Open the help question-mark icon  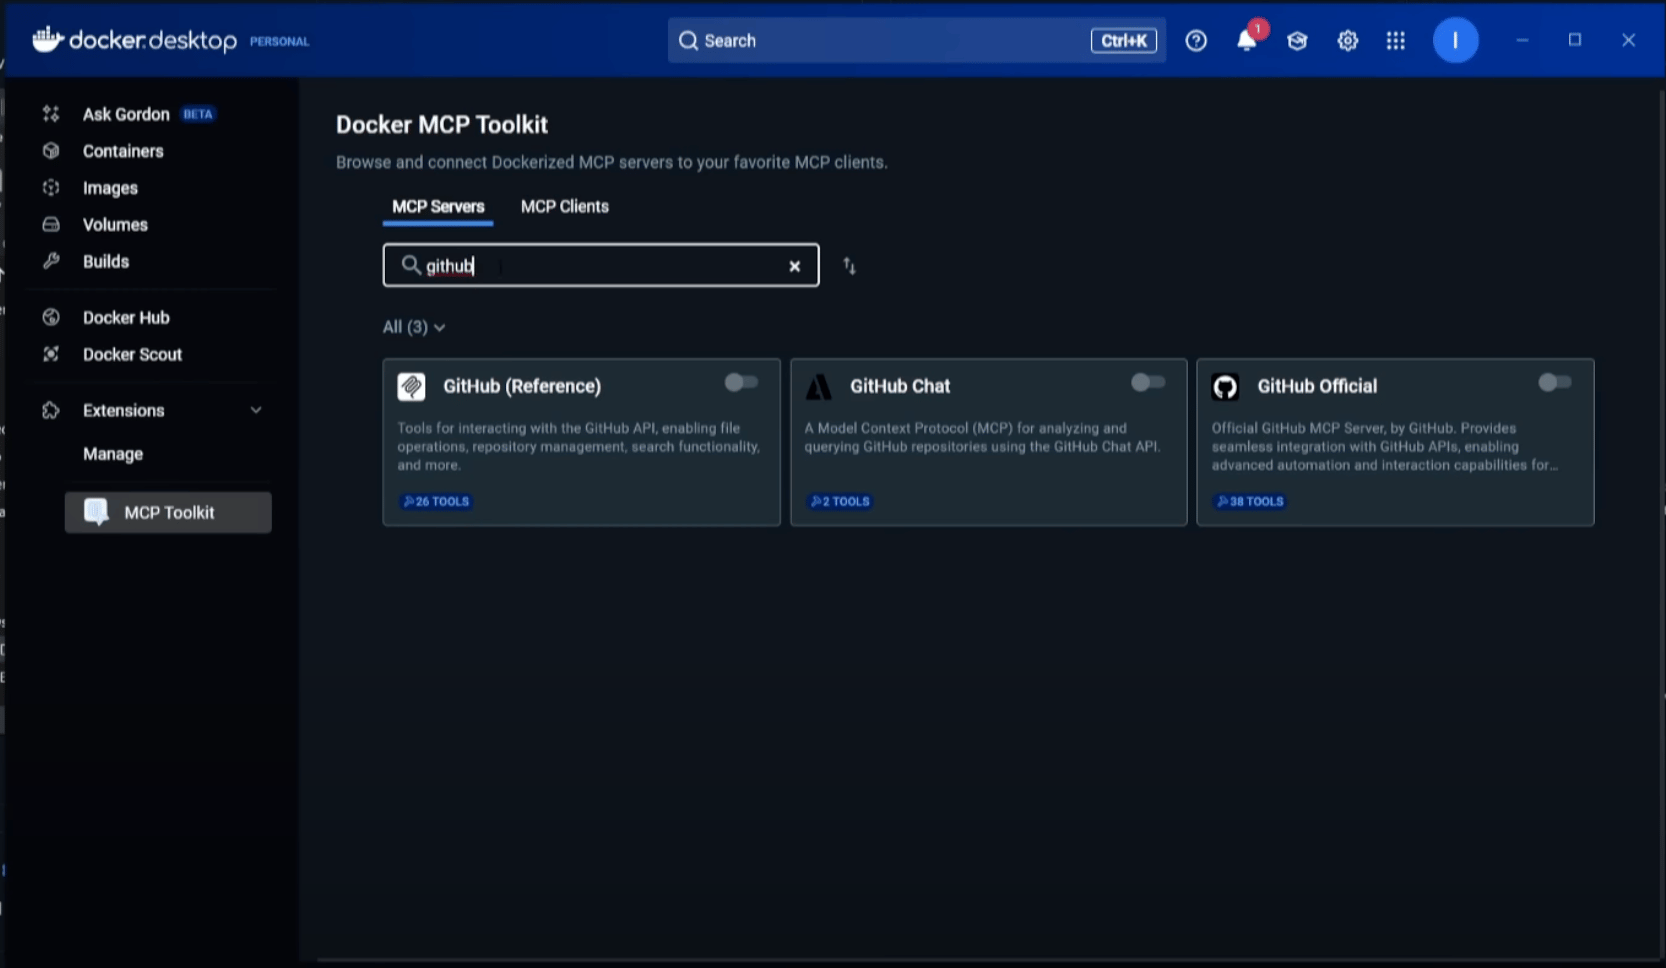tap(1196, 41)
